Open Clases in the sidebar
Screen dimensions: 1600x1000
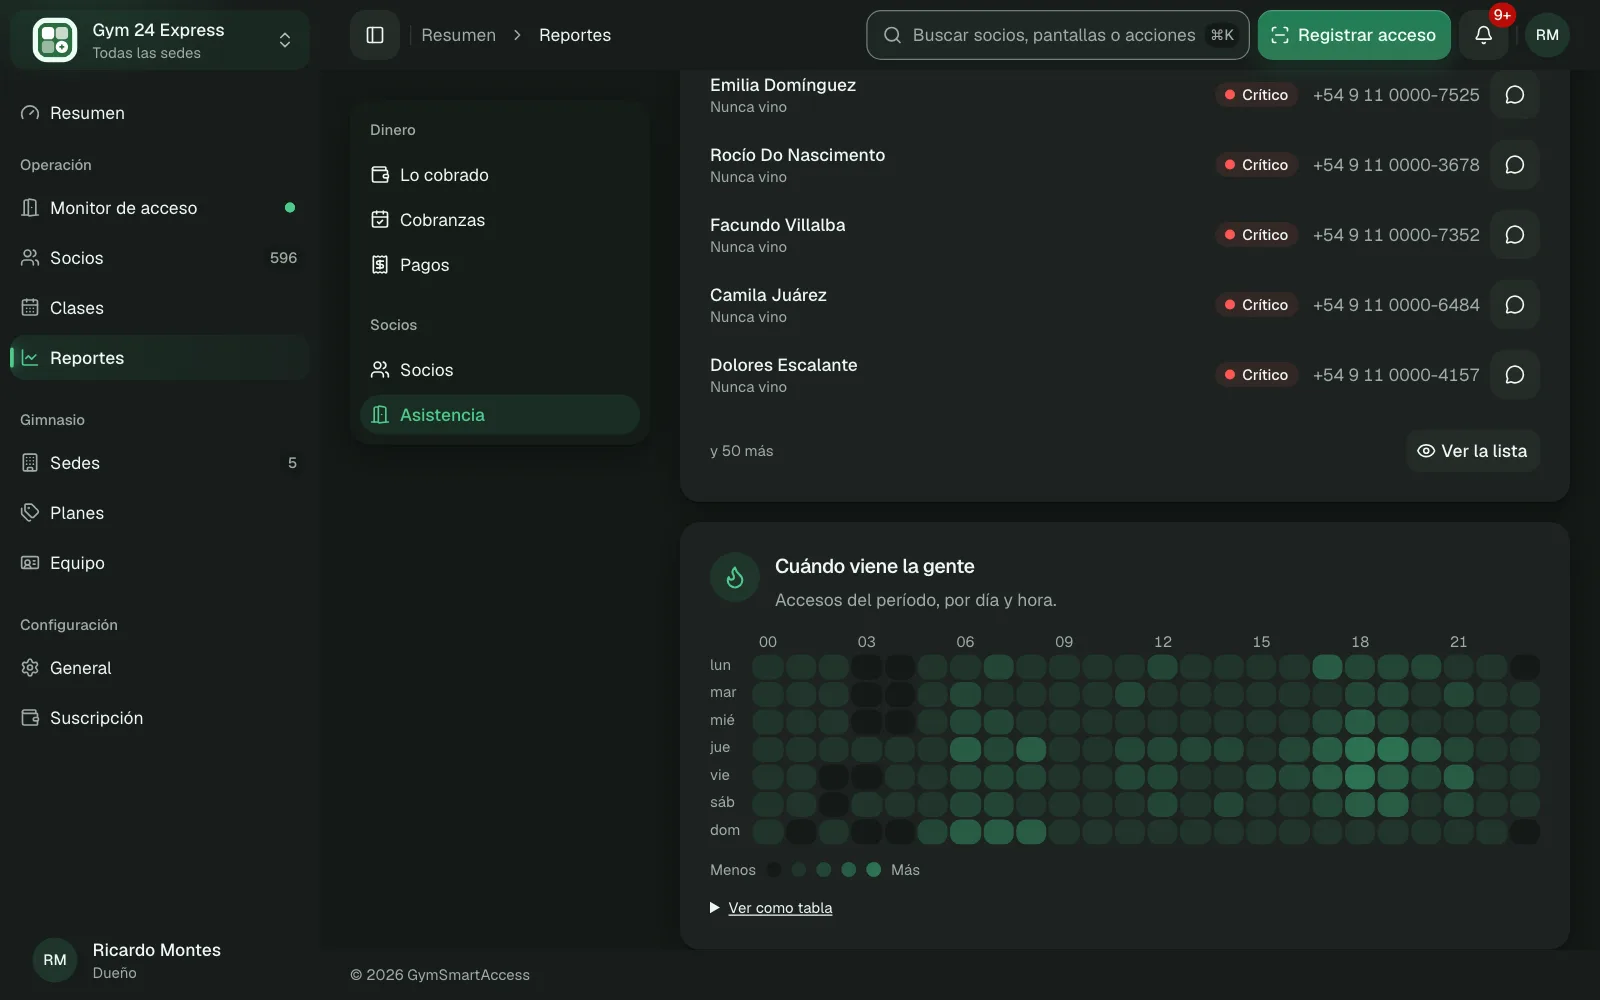(160, 308)
